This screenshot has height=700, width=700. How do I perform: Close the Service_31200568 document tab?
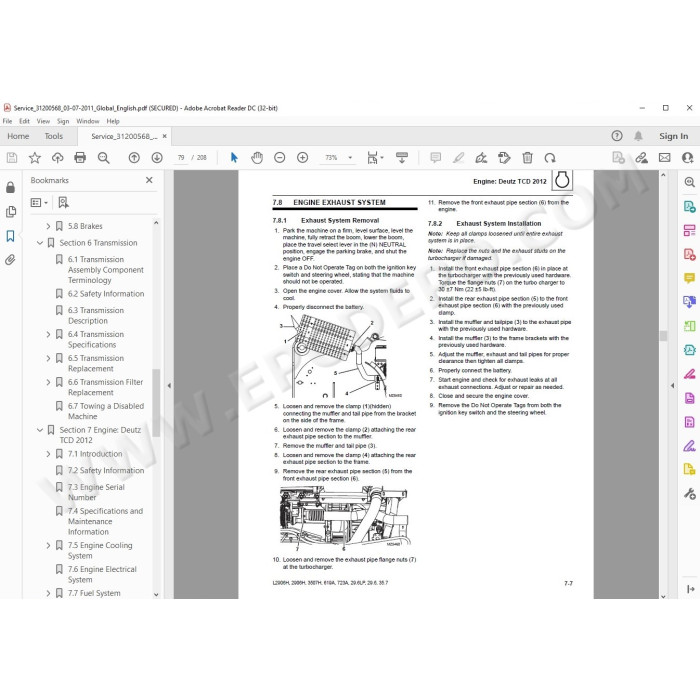165,136
